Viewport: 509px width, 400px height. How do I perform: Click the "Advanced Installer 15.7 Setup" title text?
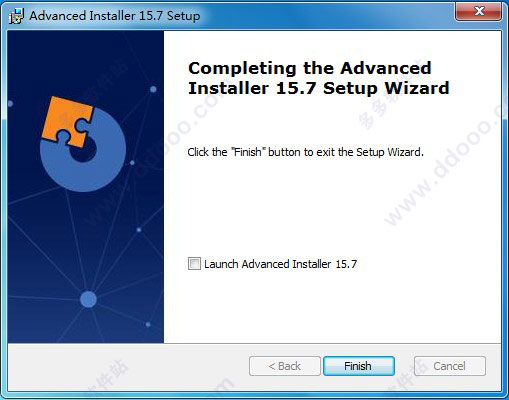(x=115, y=16)
